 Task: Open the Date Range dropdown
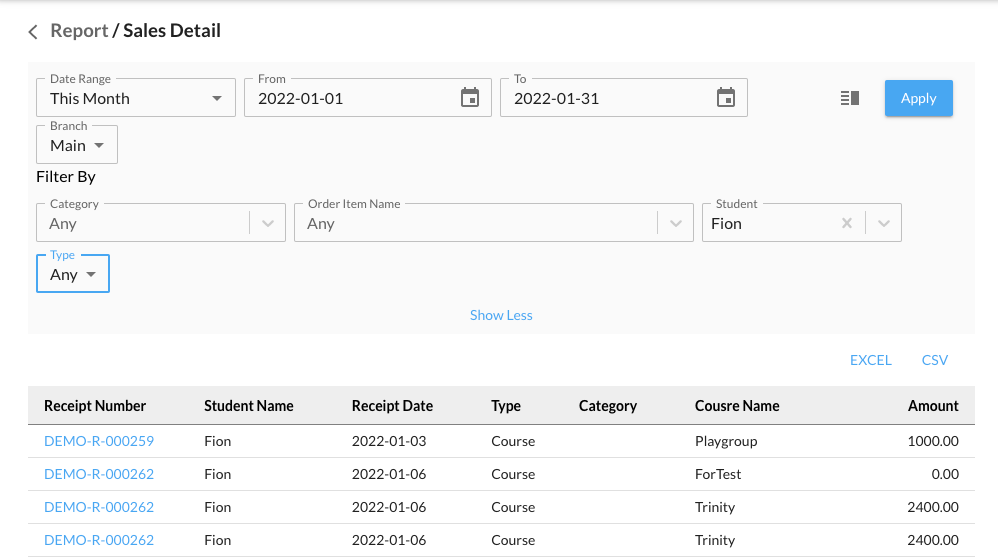click(x=136, y=98)
